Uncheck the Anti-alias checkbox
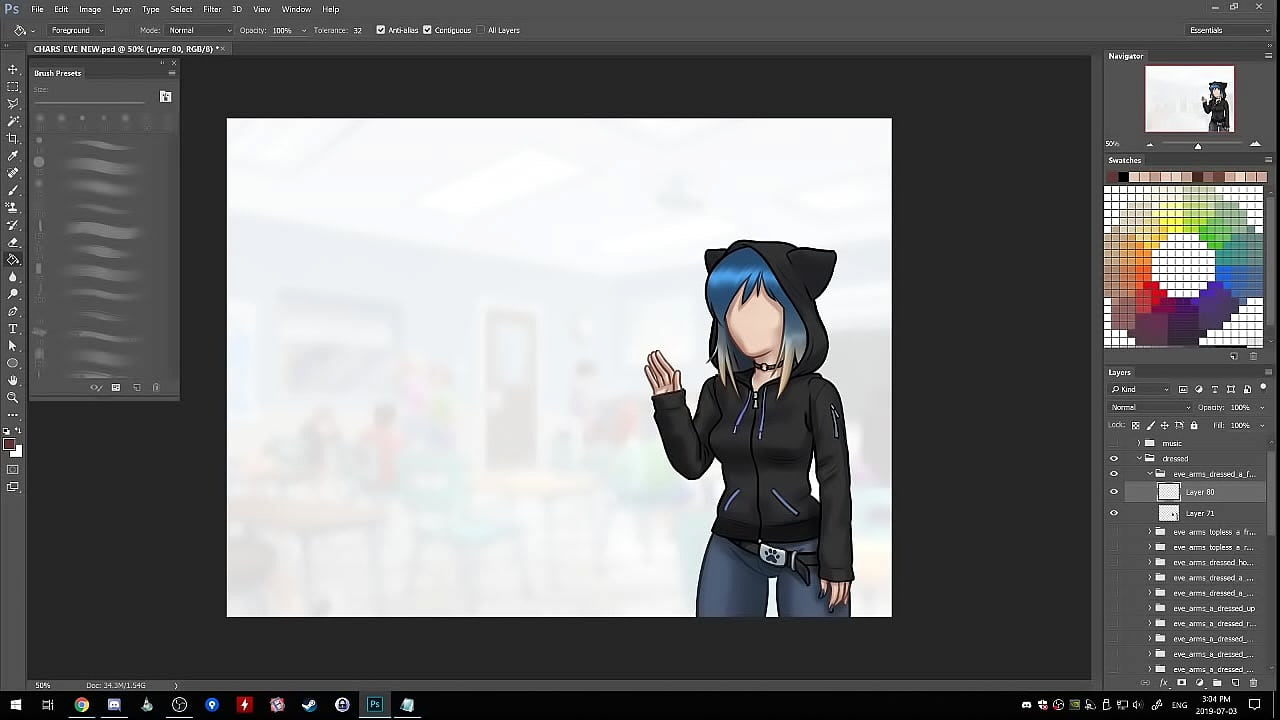The height and width of the screenshot is (720, 1280). [380, 30]
